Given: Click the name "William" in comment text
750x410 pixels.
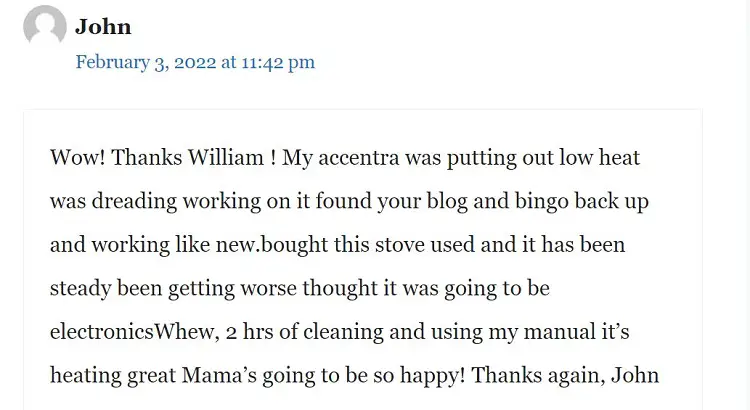Looking at the screenshot, I should (225, 157).
